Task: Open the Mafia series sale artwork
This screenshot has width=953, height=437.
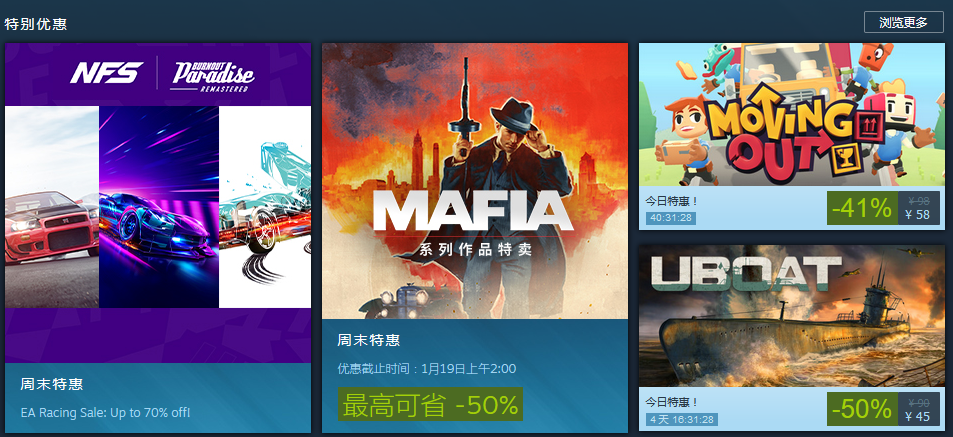Action: [x=475, y=181]
